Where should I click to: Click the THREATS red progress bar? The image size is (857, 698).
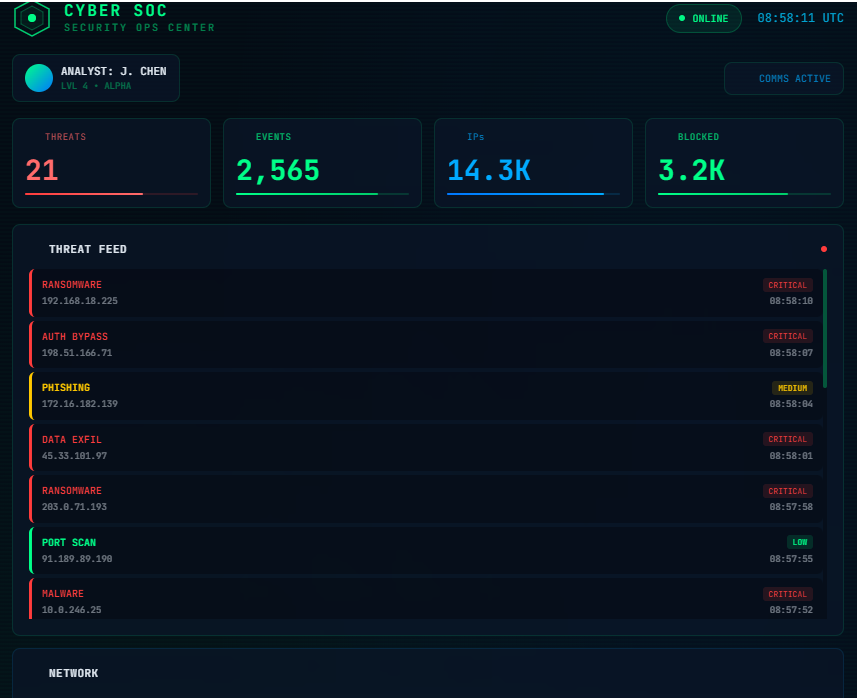[84, 193]
